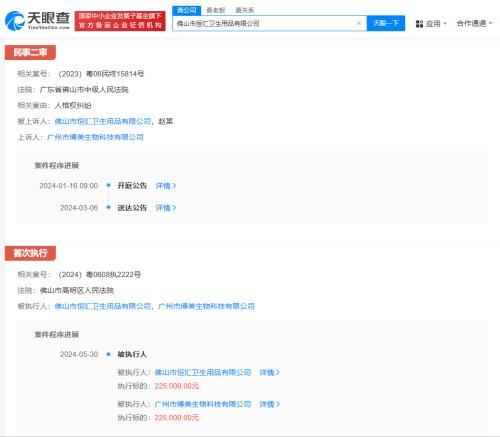Open 详情 for 开庭公告
The image size is (500, 437).
tap(166, 186)
